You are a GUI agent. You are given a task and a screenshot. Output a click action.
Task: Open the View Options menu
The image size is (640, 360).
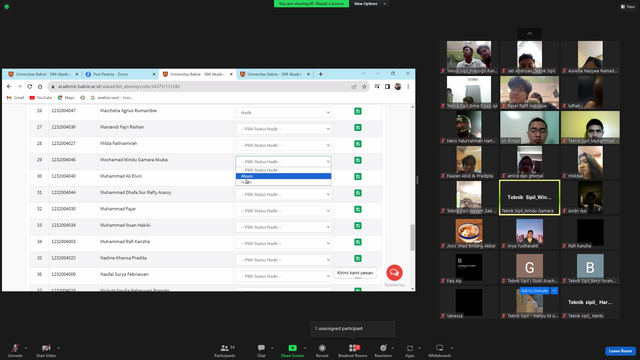(x=369, y=4)
